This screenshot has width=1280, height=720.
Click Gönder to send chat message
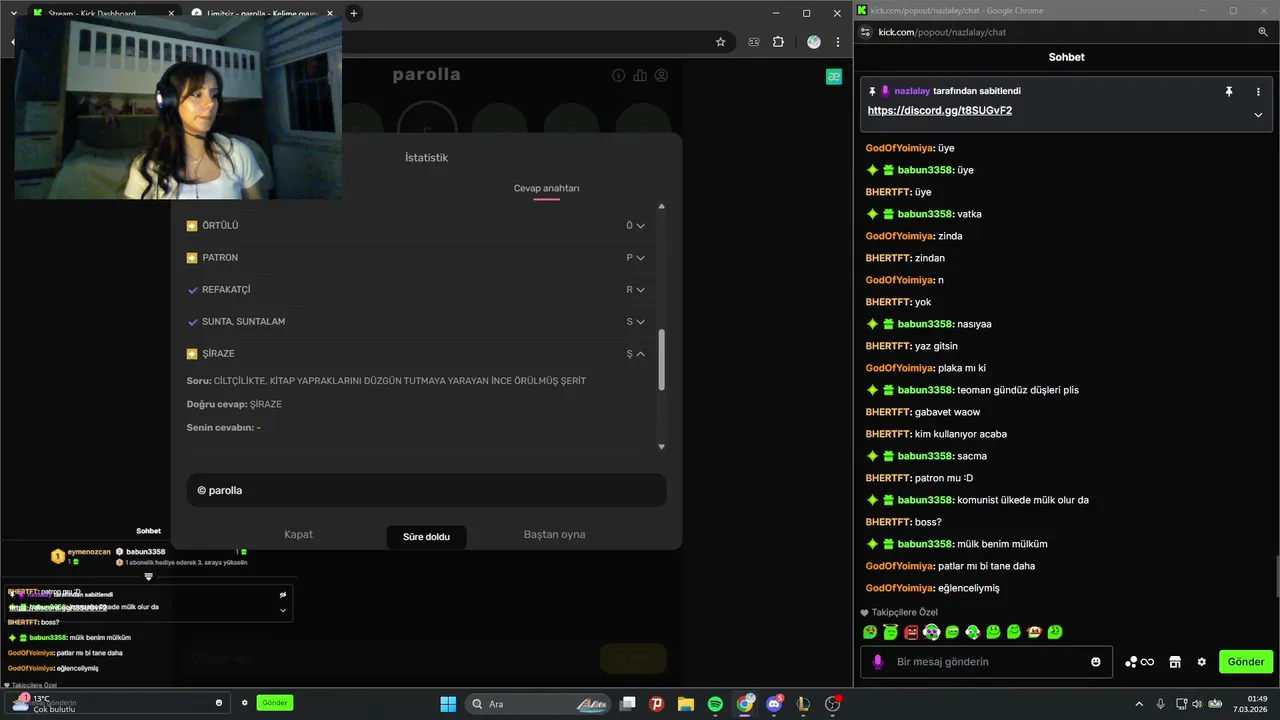[x=1246, y=662]
